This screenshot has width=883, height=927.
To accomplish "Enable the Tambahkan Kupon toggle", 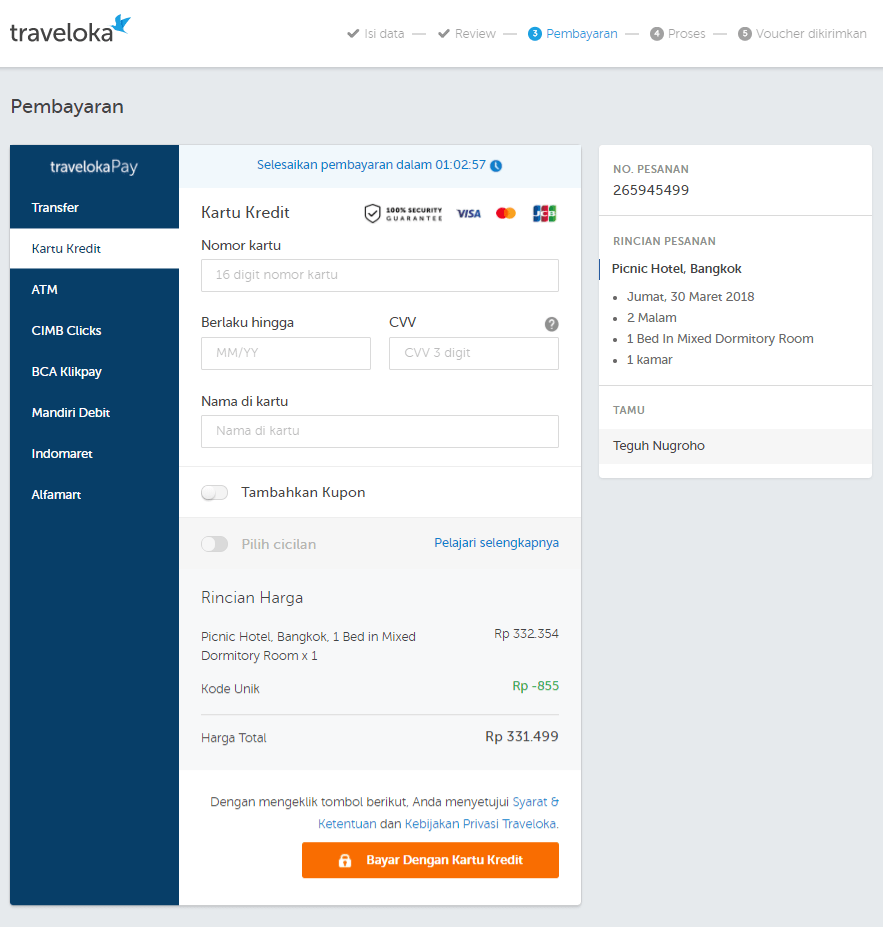I will [x=215, y=493].
